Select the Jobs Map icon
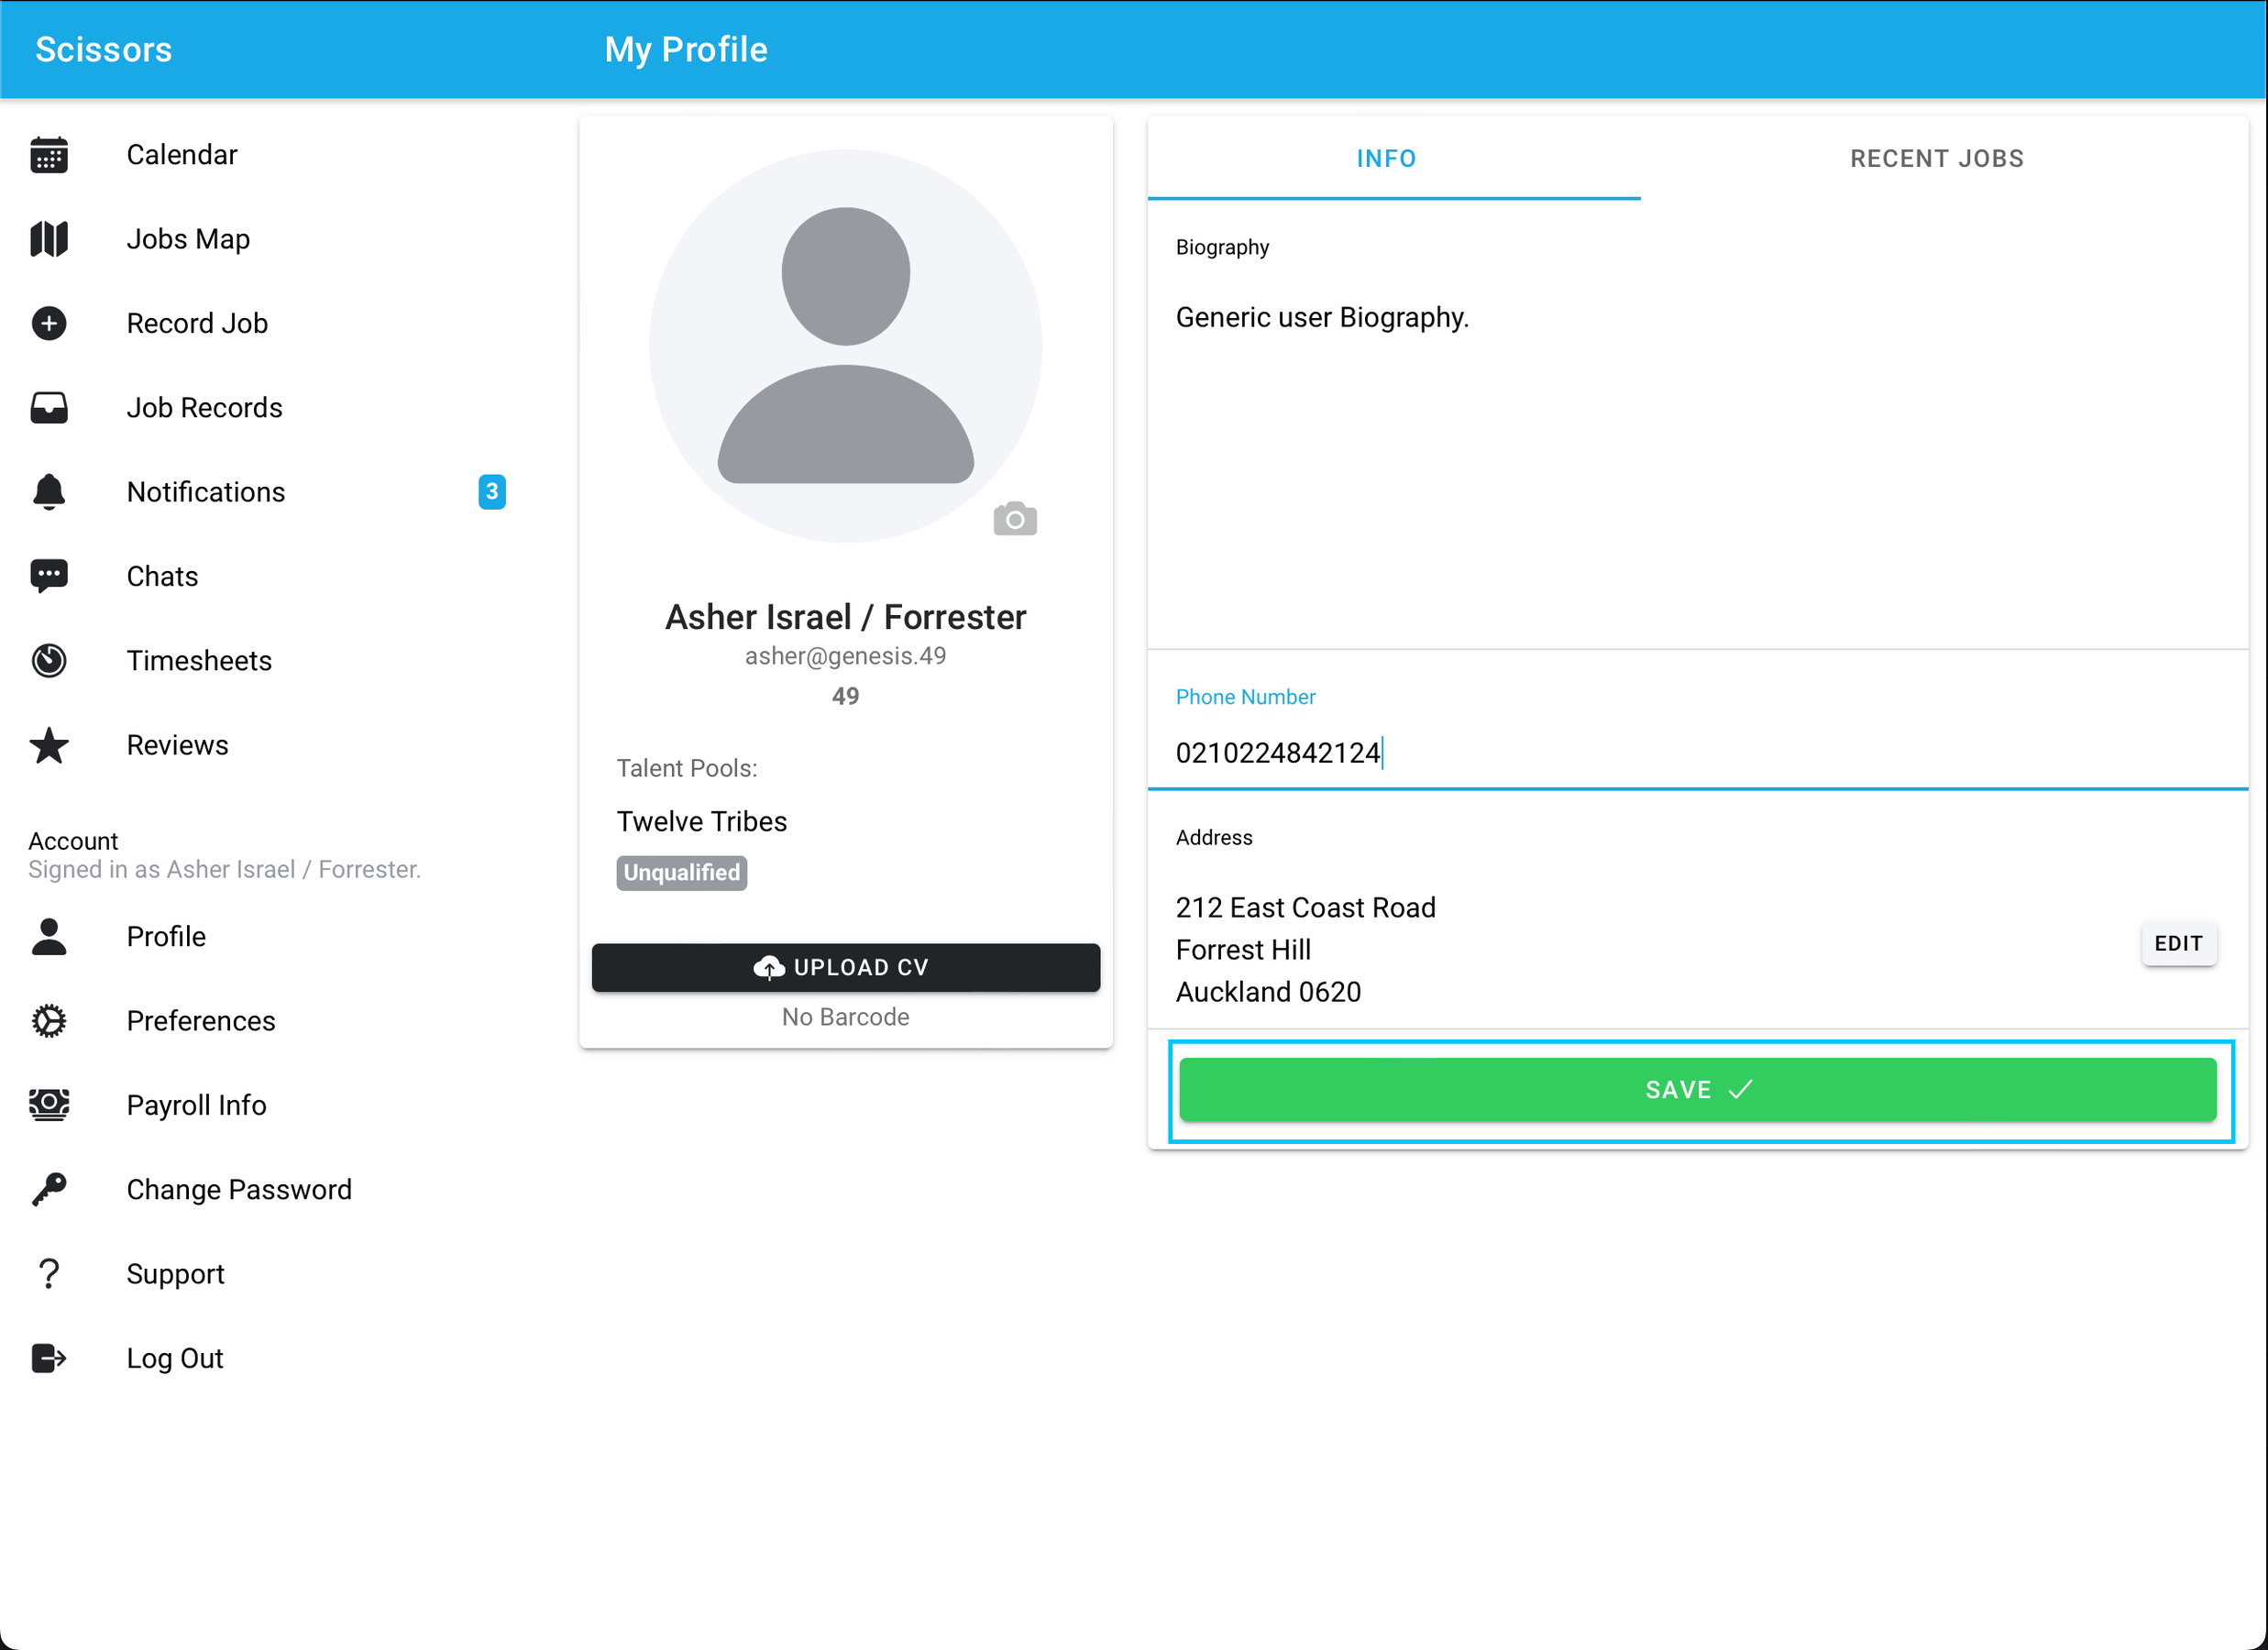Image resolution: width=2268 pixels, height=1650 pixels. [x=49, y=239]
